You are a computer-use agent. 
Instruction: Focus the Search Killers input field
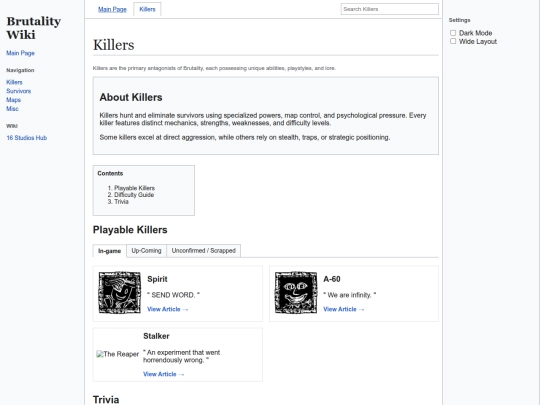pos(390,9)
